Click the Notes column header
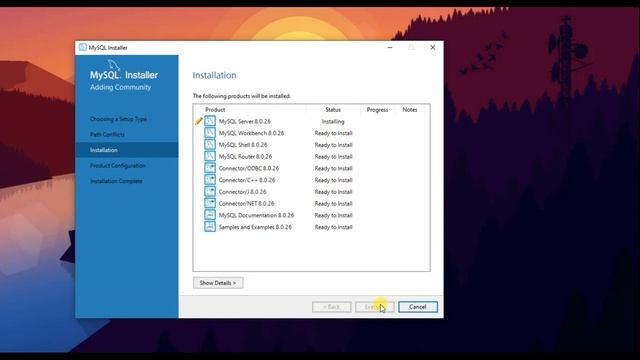The image size is (640, 360). 410,110
